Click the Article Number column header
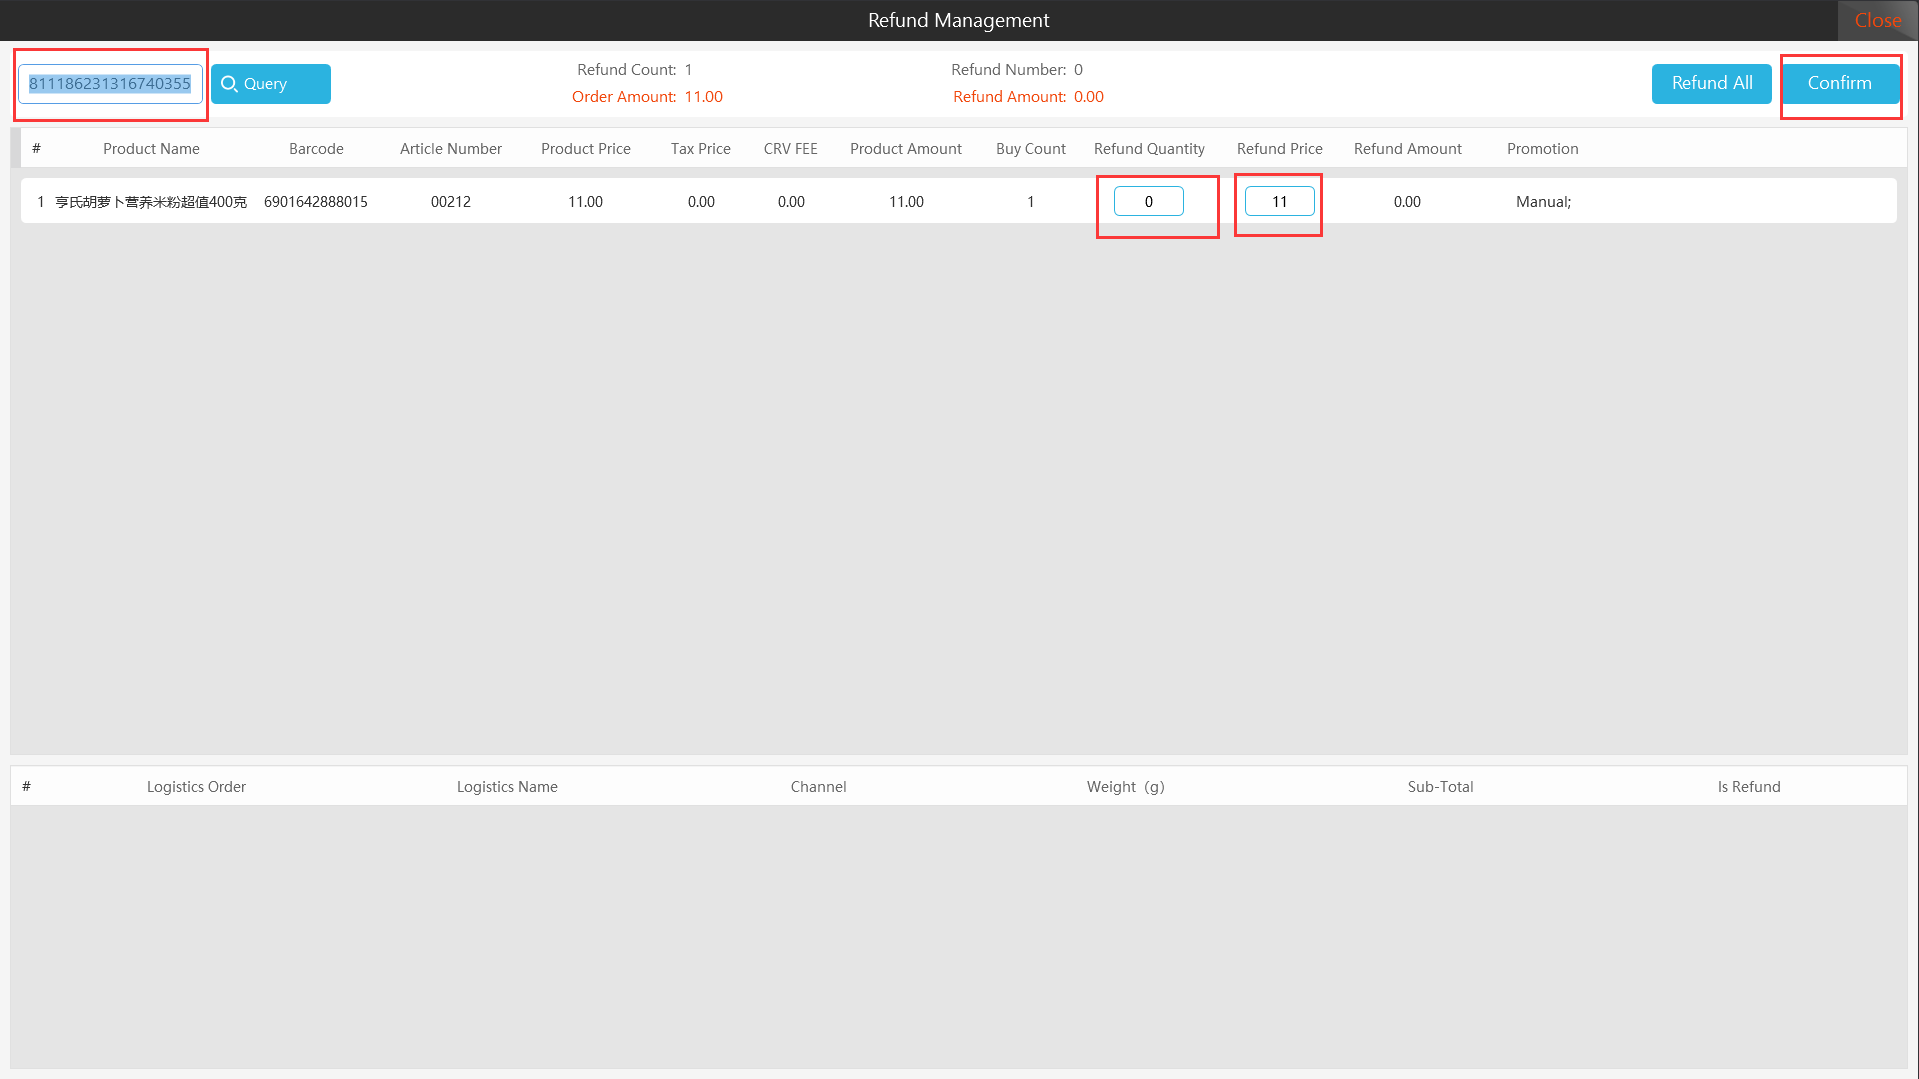1919x1079 pixels. (x=451, y=149)
